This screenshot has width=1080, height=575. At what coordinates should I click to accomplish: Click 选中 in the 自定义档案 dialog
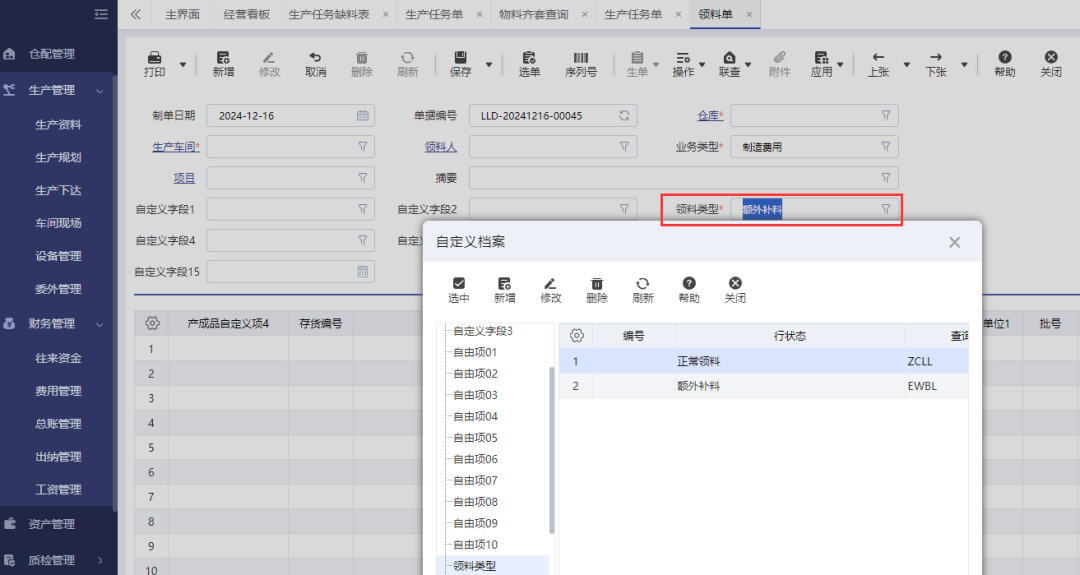[x=459, y=290]
